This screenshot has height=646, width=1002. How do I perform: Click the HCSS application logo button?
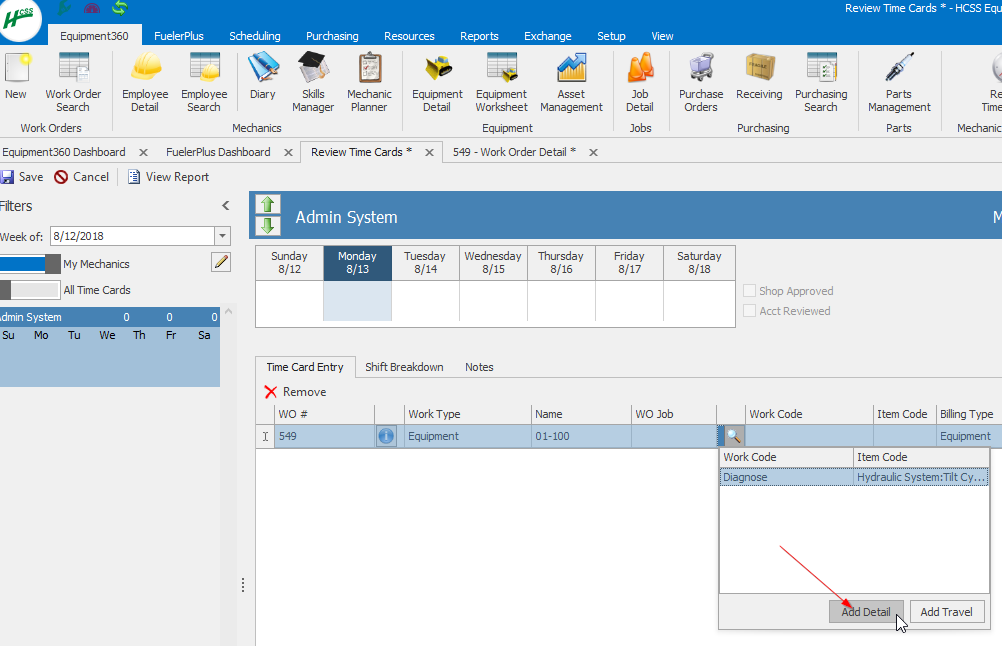19,19
